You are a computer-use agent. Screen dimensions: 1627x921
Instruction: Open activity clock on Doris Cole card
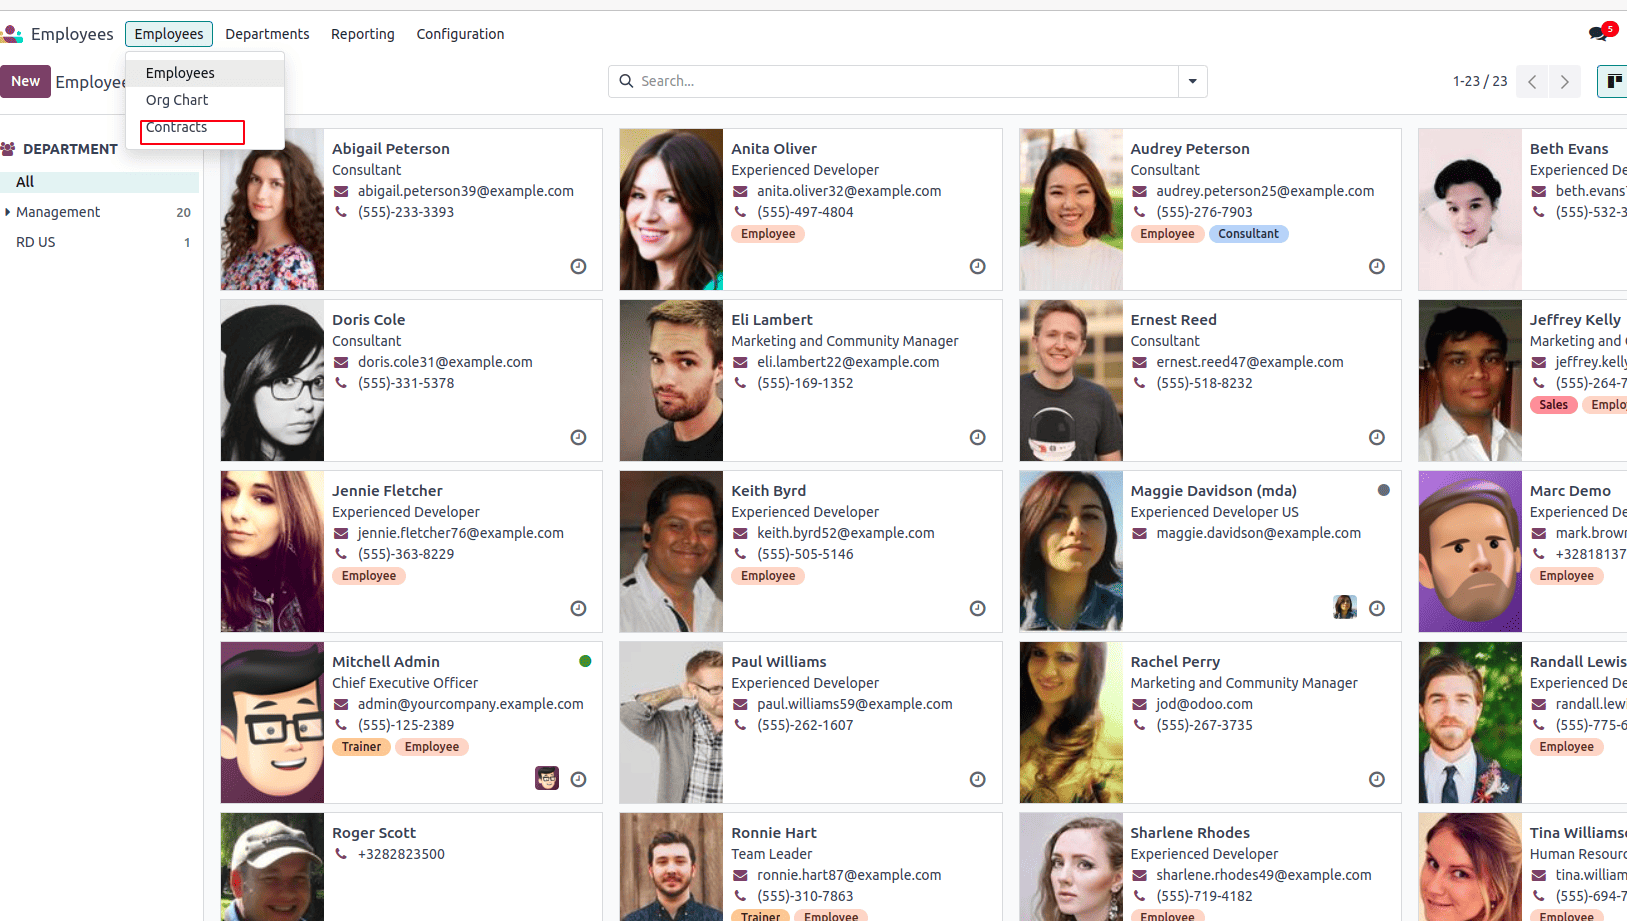tap(578, 437)
